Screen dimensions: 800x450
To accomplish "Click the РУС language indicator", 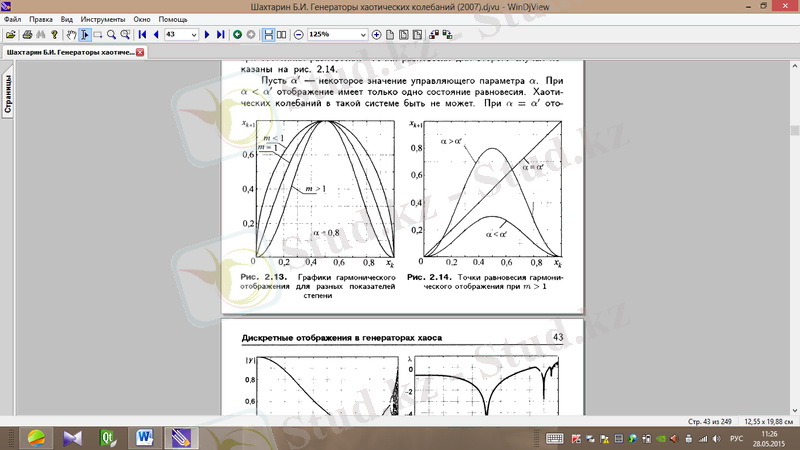I will pyautogui.click(x=736, y=438).
